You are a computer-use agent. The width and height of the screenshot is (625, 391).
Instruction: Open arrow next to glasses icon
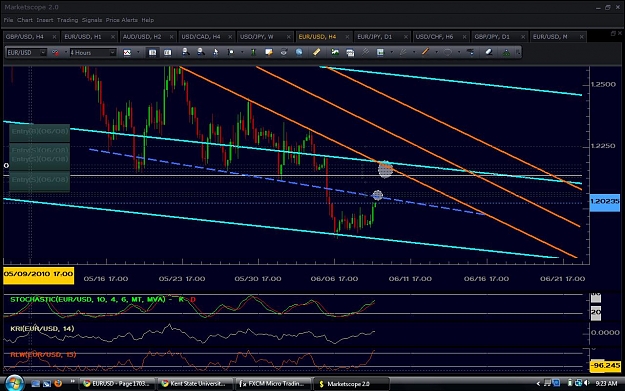[65, 53]
